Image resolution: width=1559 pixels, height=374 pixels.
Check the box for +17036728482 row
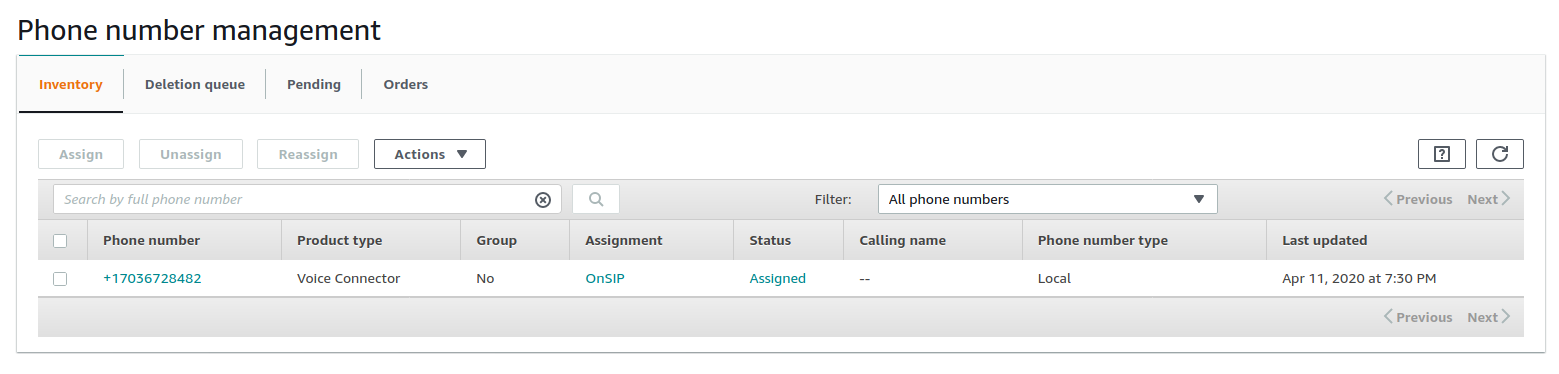coord(60,279)
